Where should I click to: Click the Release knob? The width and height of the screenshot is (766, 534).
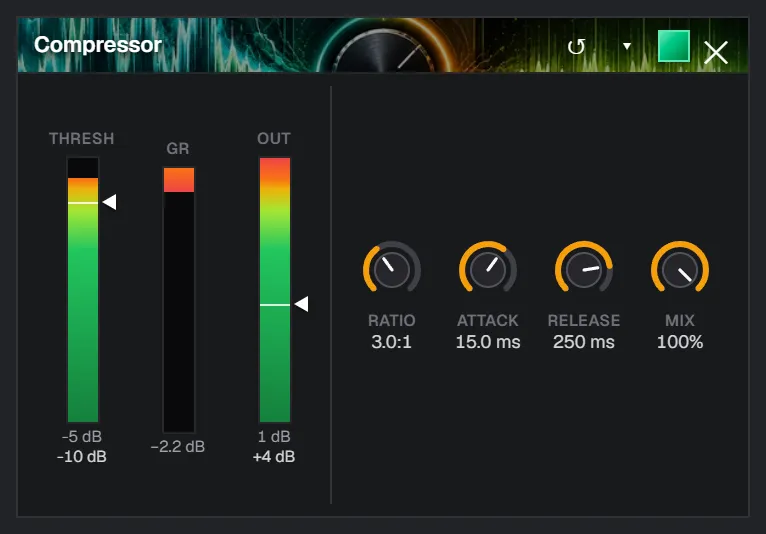pos(584,268)
